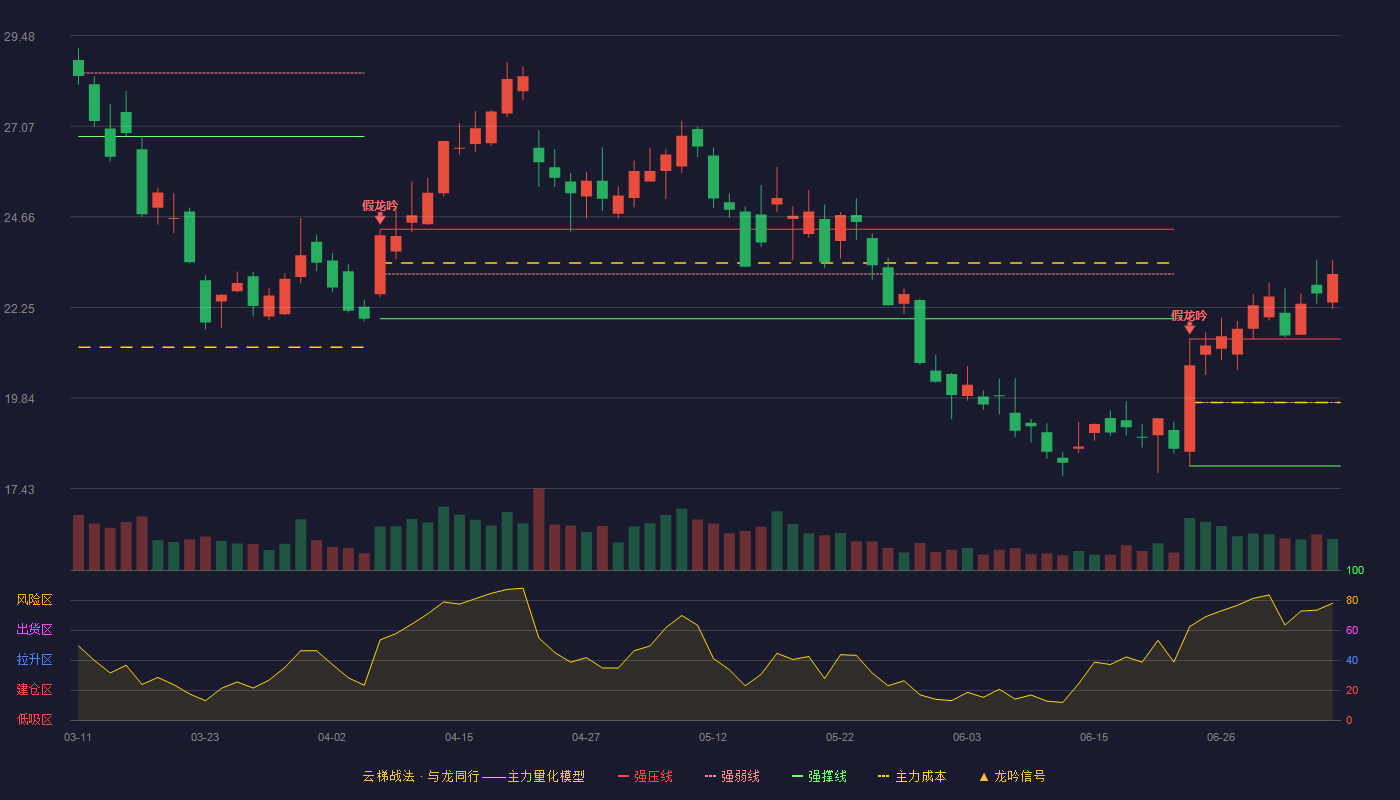Select the 出货区 zone label
This screenshot has width=1400, height=800.
[x=34, y=630]
